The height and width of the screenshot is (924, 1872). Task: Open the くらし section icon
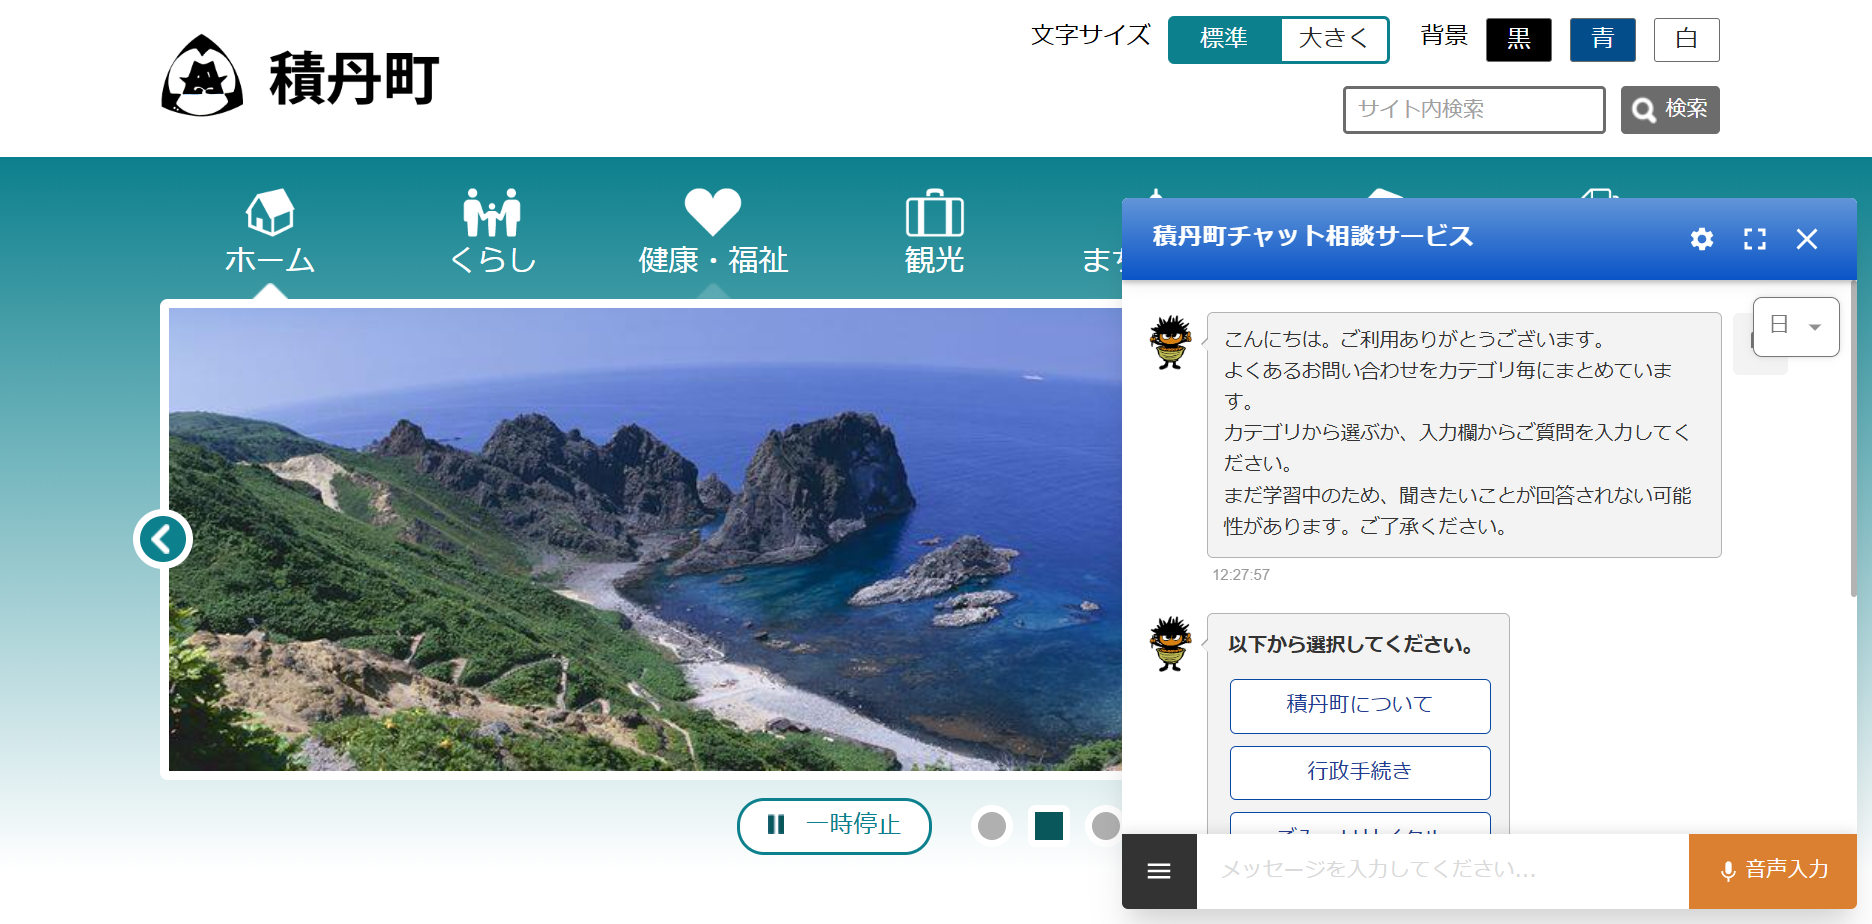[x=492, y=213]
